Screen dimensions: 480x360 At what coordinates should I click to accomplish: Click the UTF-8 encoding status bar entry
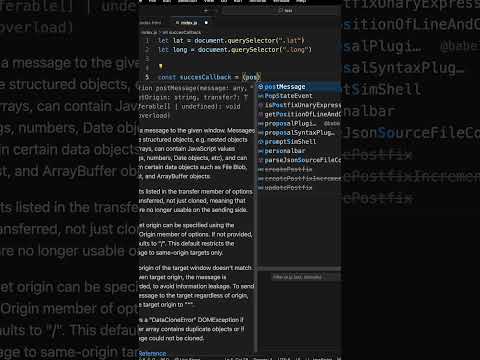tap(284, 359)
